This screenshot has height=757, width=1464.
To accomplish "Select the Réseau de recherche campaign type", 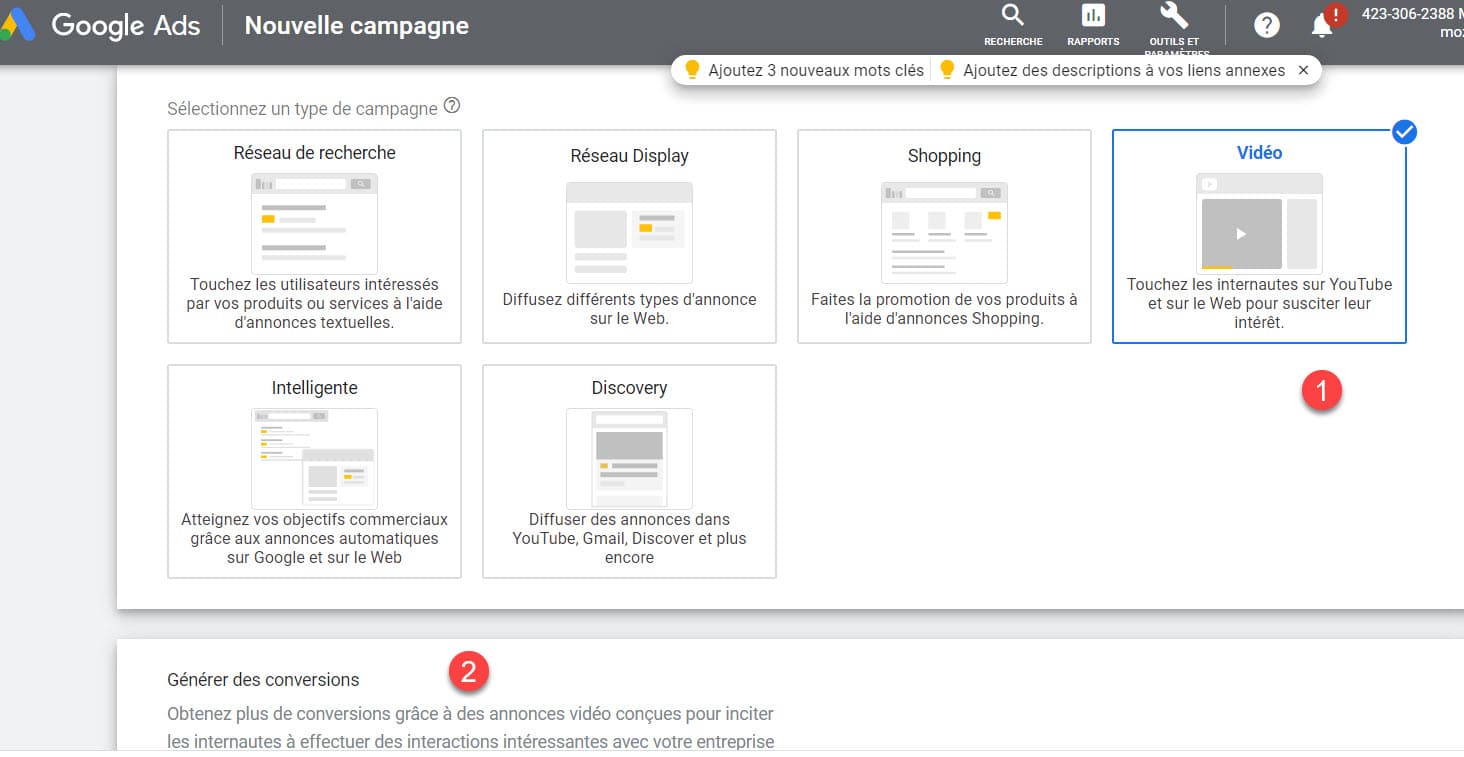I will (314, 236).
